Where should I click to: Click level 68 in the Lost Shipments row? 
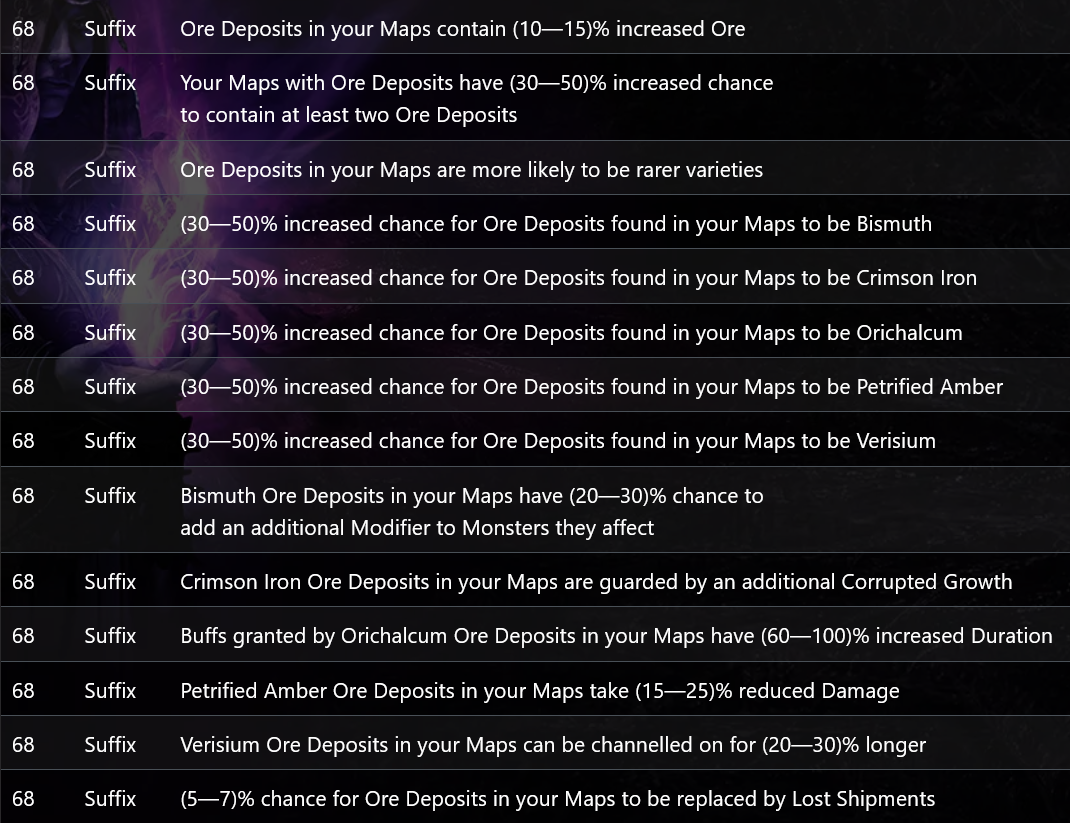[x=23, y=798]
